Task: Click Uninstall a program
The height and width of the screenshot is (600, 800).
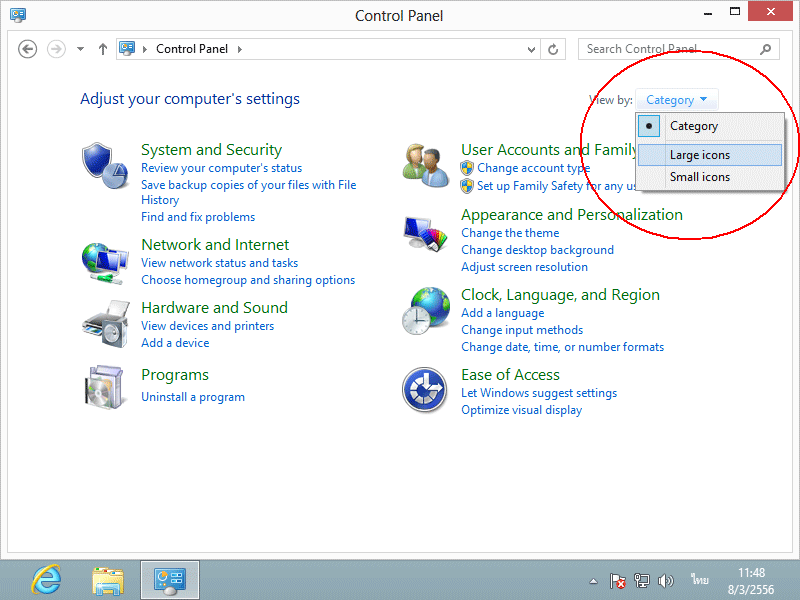Action: [193, 397]
